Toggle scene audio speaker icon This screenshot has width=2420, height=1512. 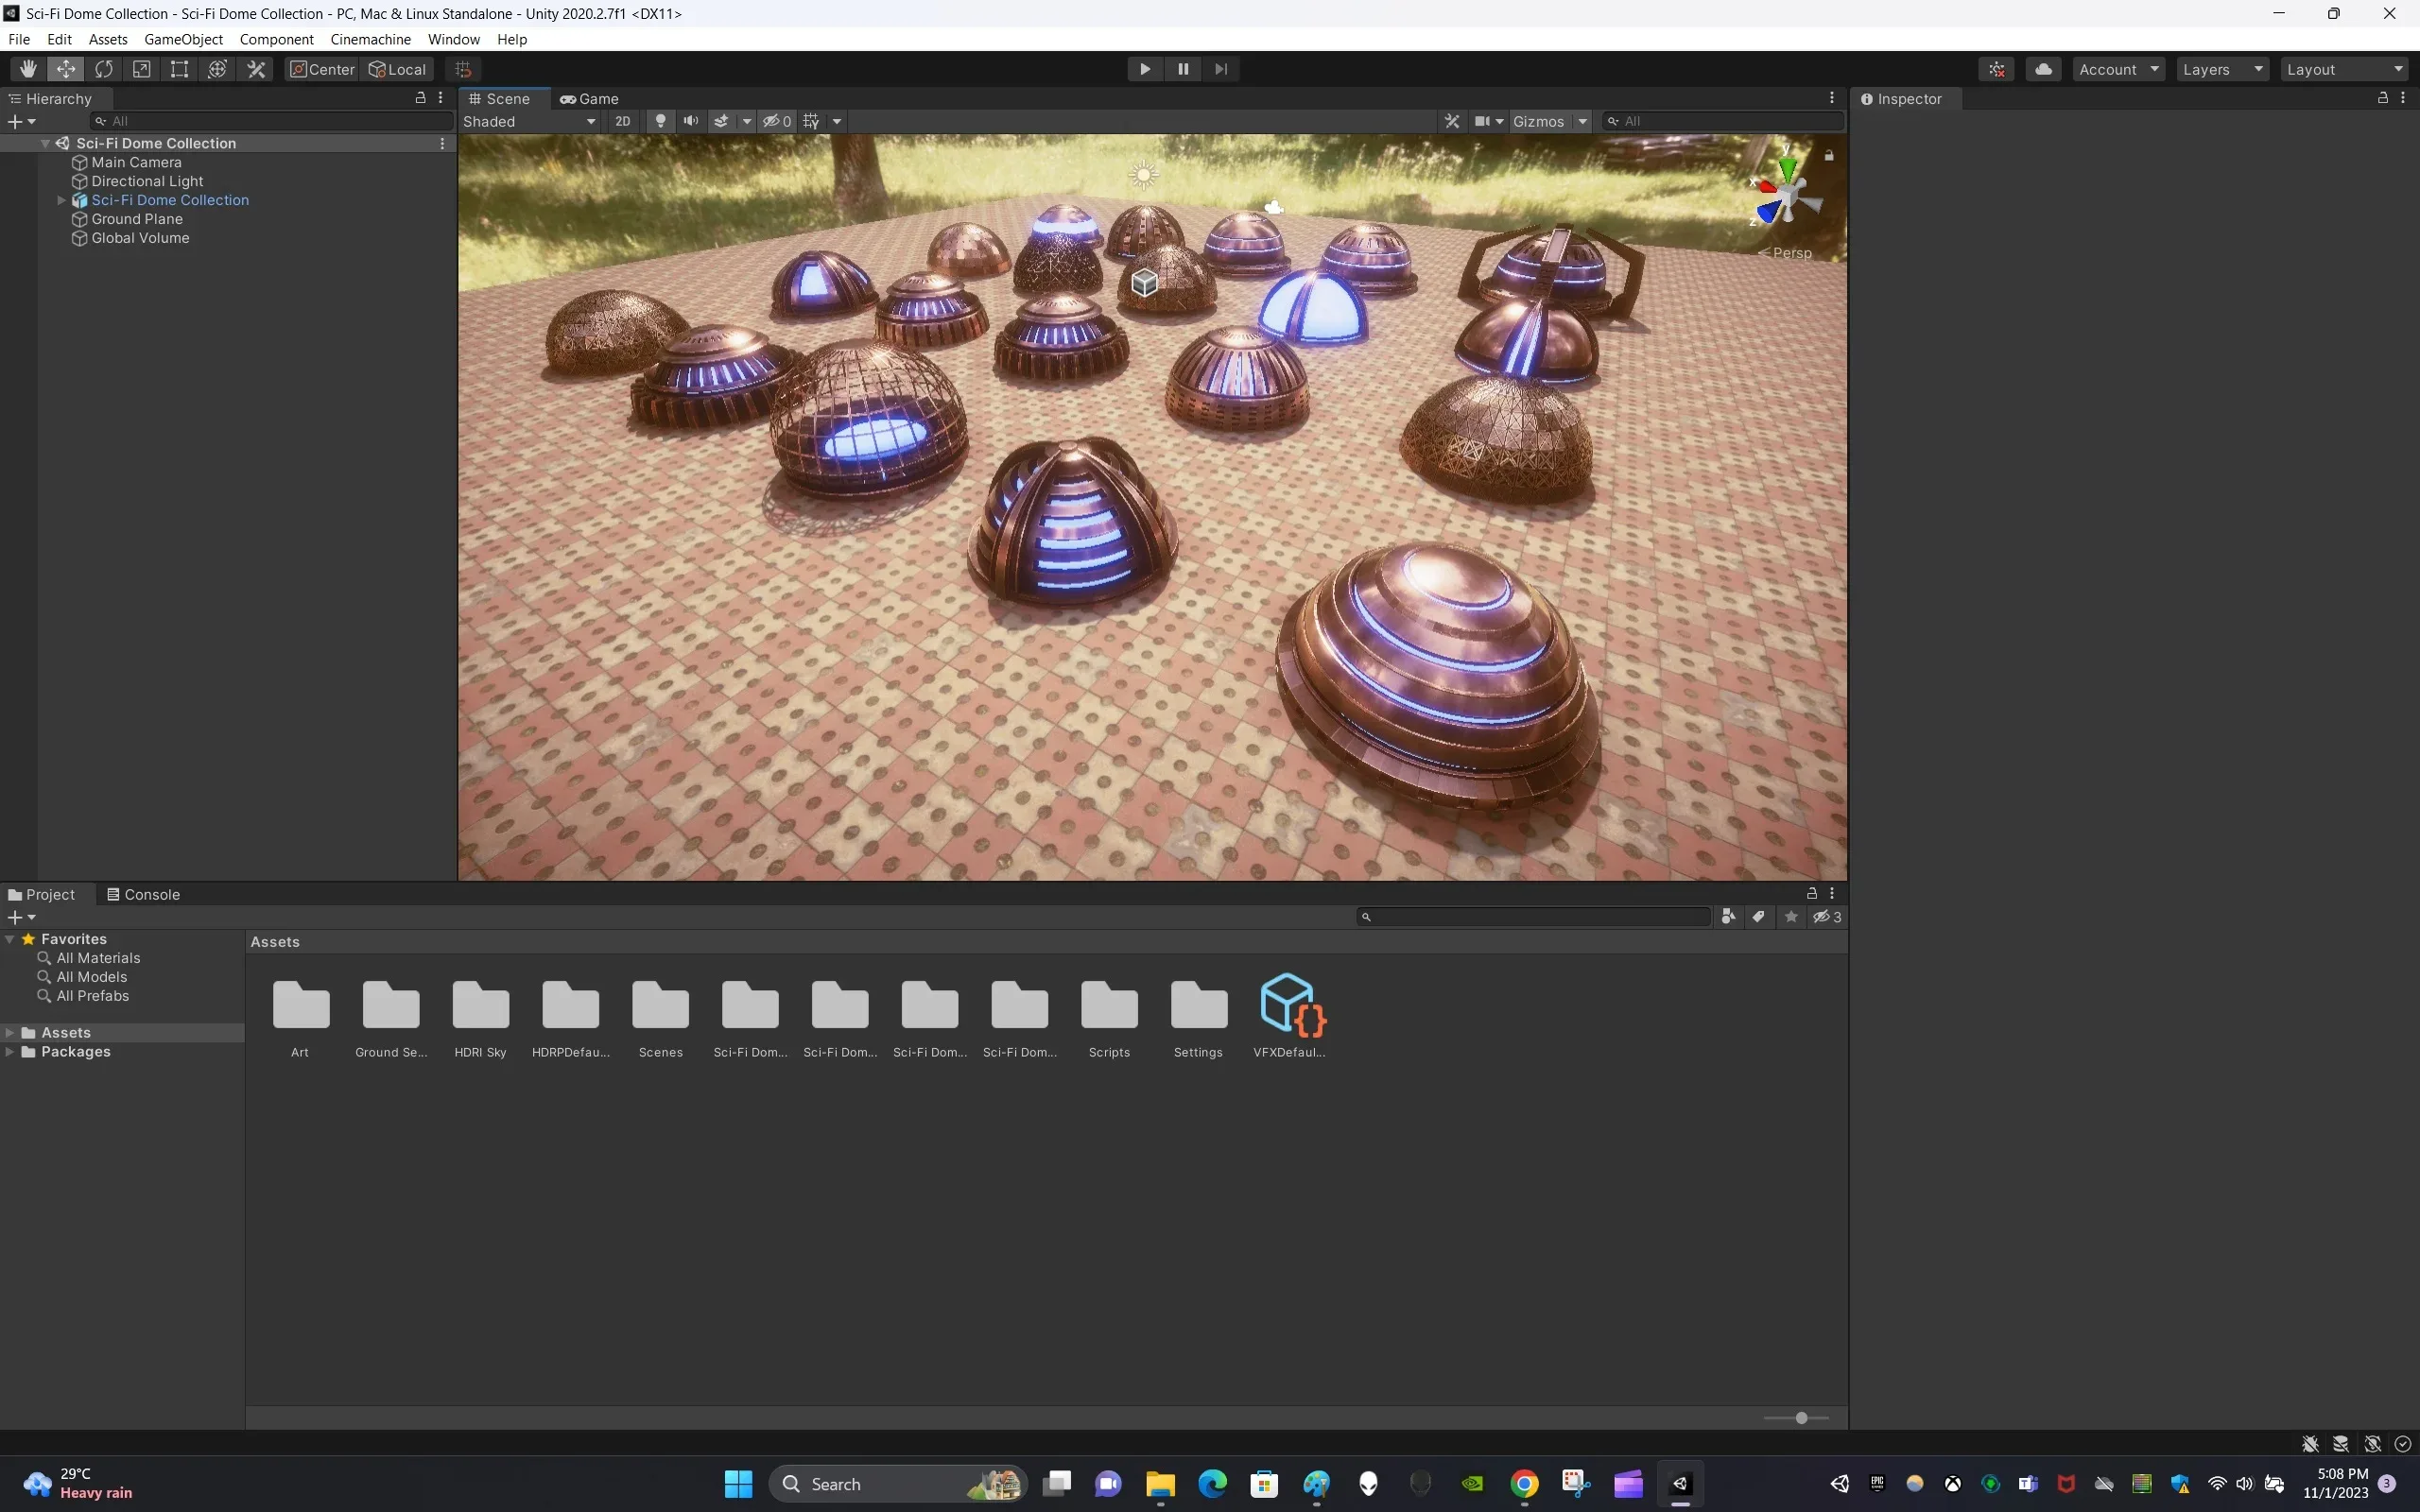(691, 121)
